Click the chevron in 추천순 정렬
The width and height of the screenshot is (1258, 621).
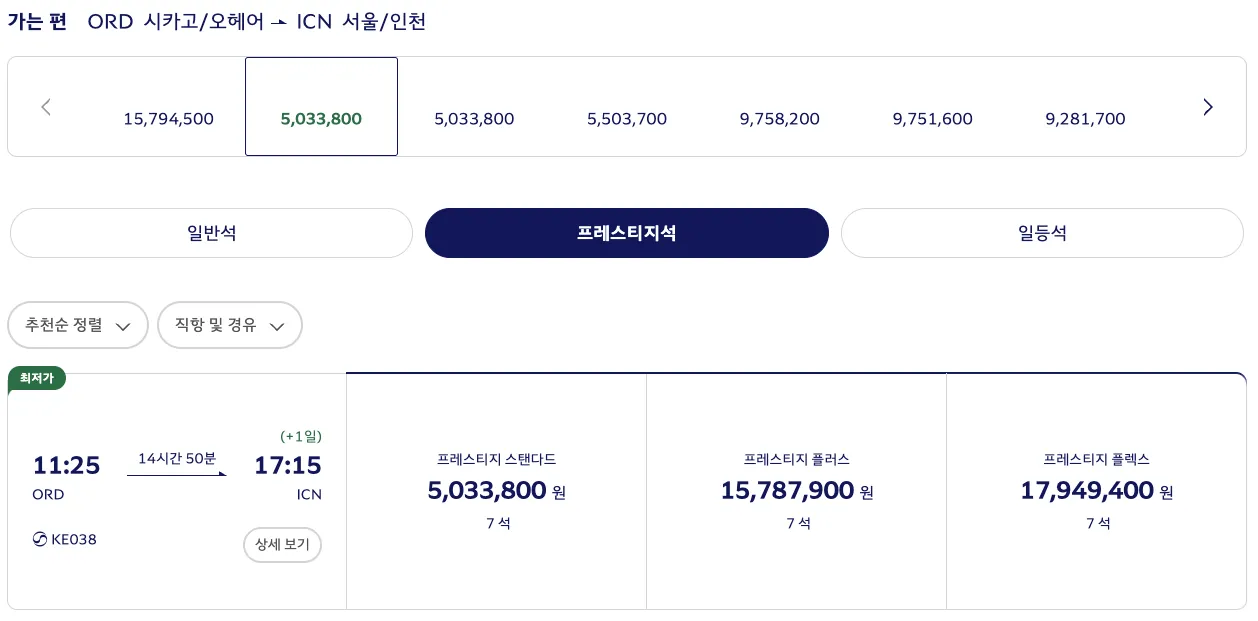[x=123, y=326]
